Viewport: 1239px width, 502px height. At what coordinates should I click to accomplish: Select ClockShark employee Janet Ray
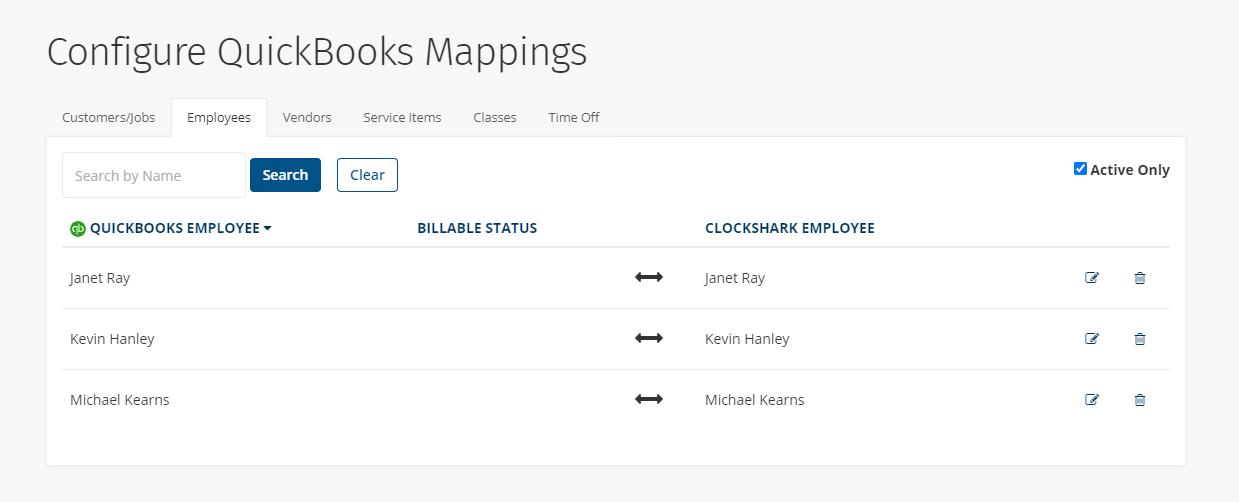coord(735,278)
